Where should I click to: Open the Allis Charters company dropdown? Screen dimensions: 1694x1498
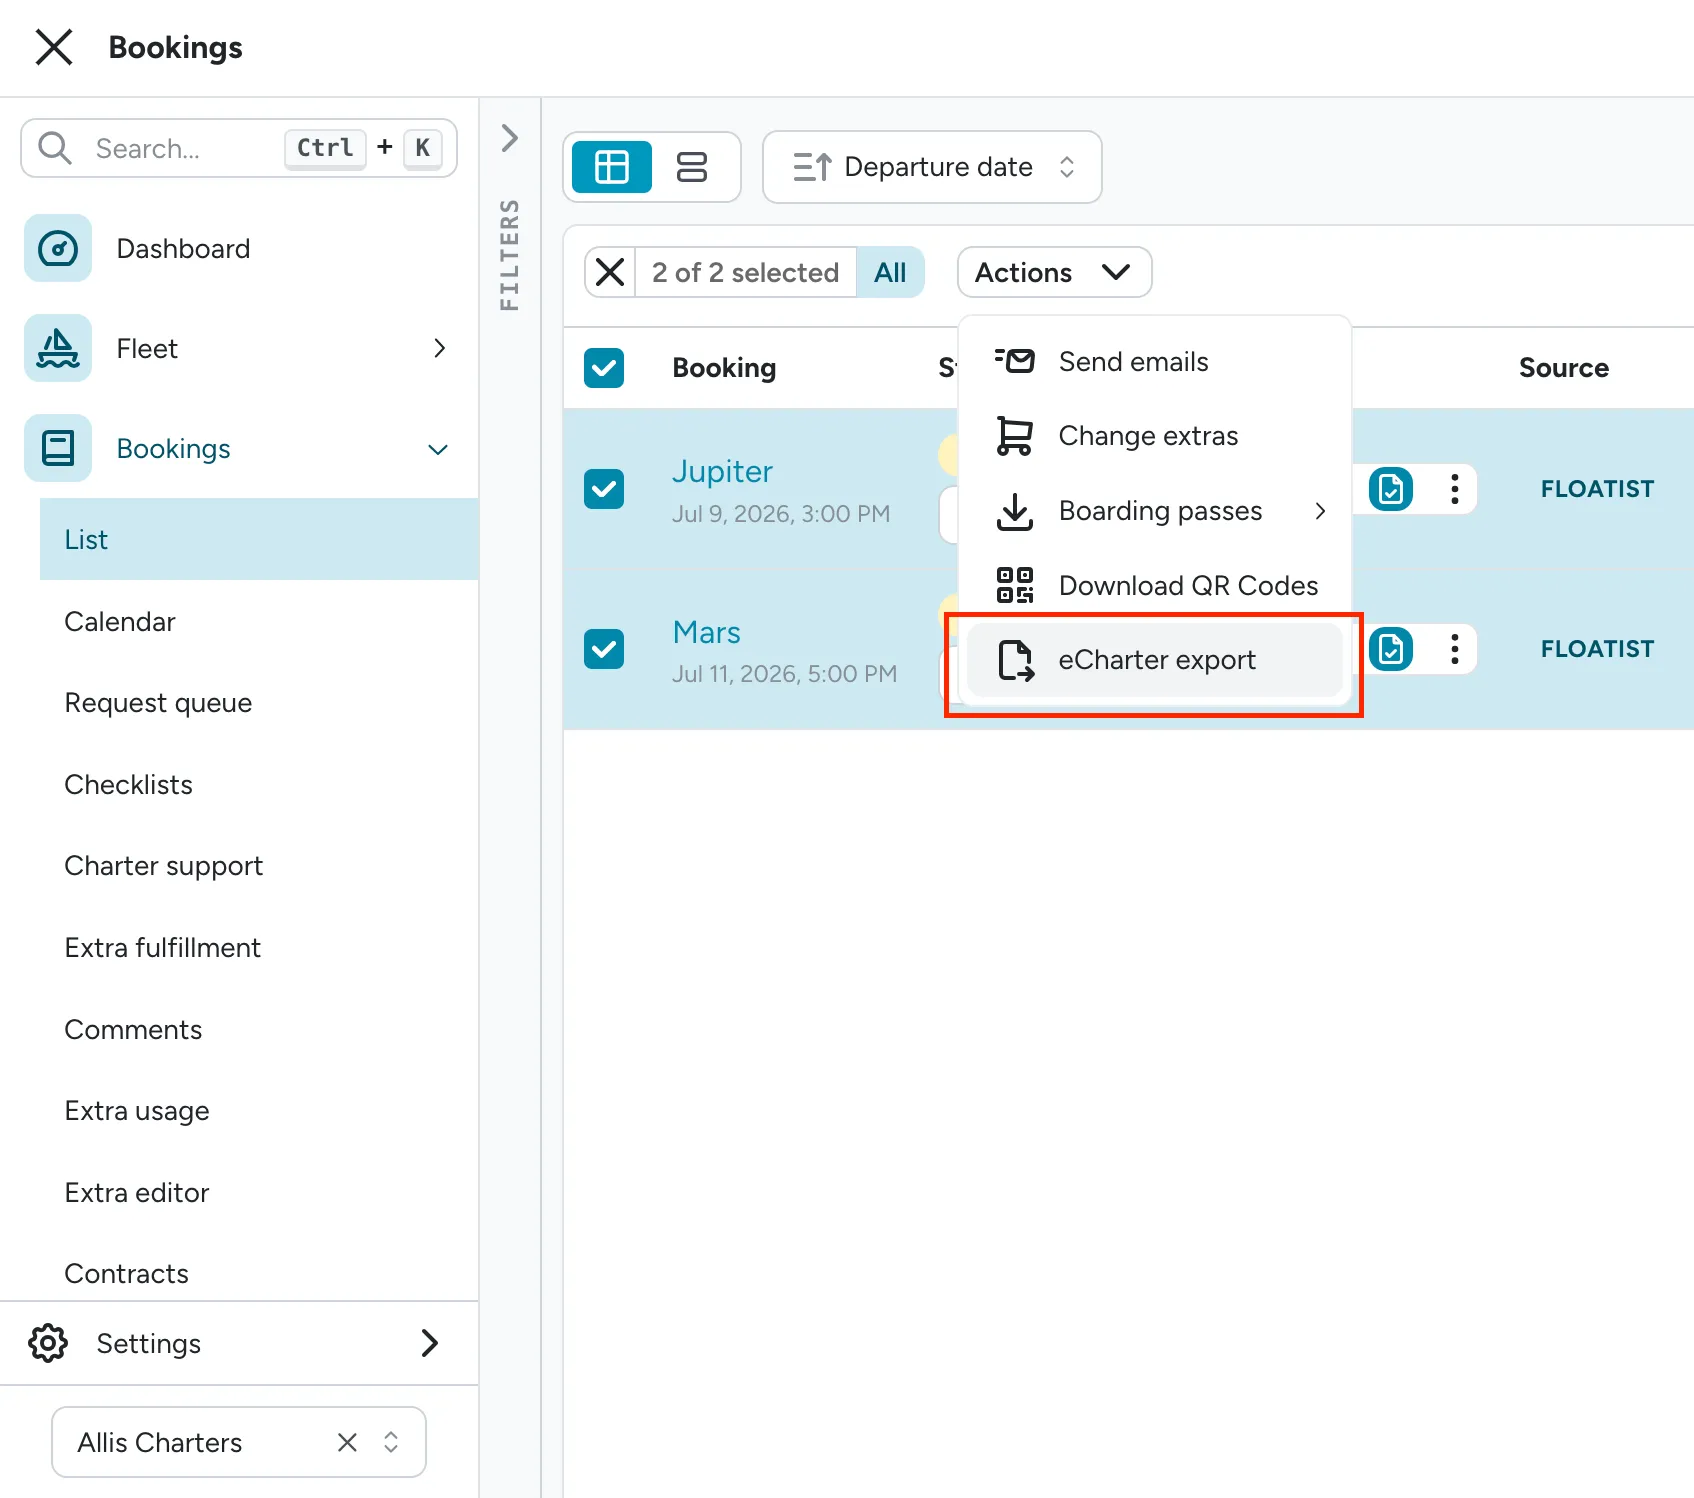tap(391, 1442)
